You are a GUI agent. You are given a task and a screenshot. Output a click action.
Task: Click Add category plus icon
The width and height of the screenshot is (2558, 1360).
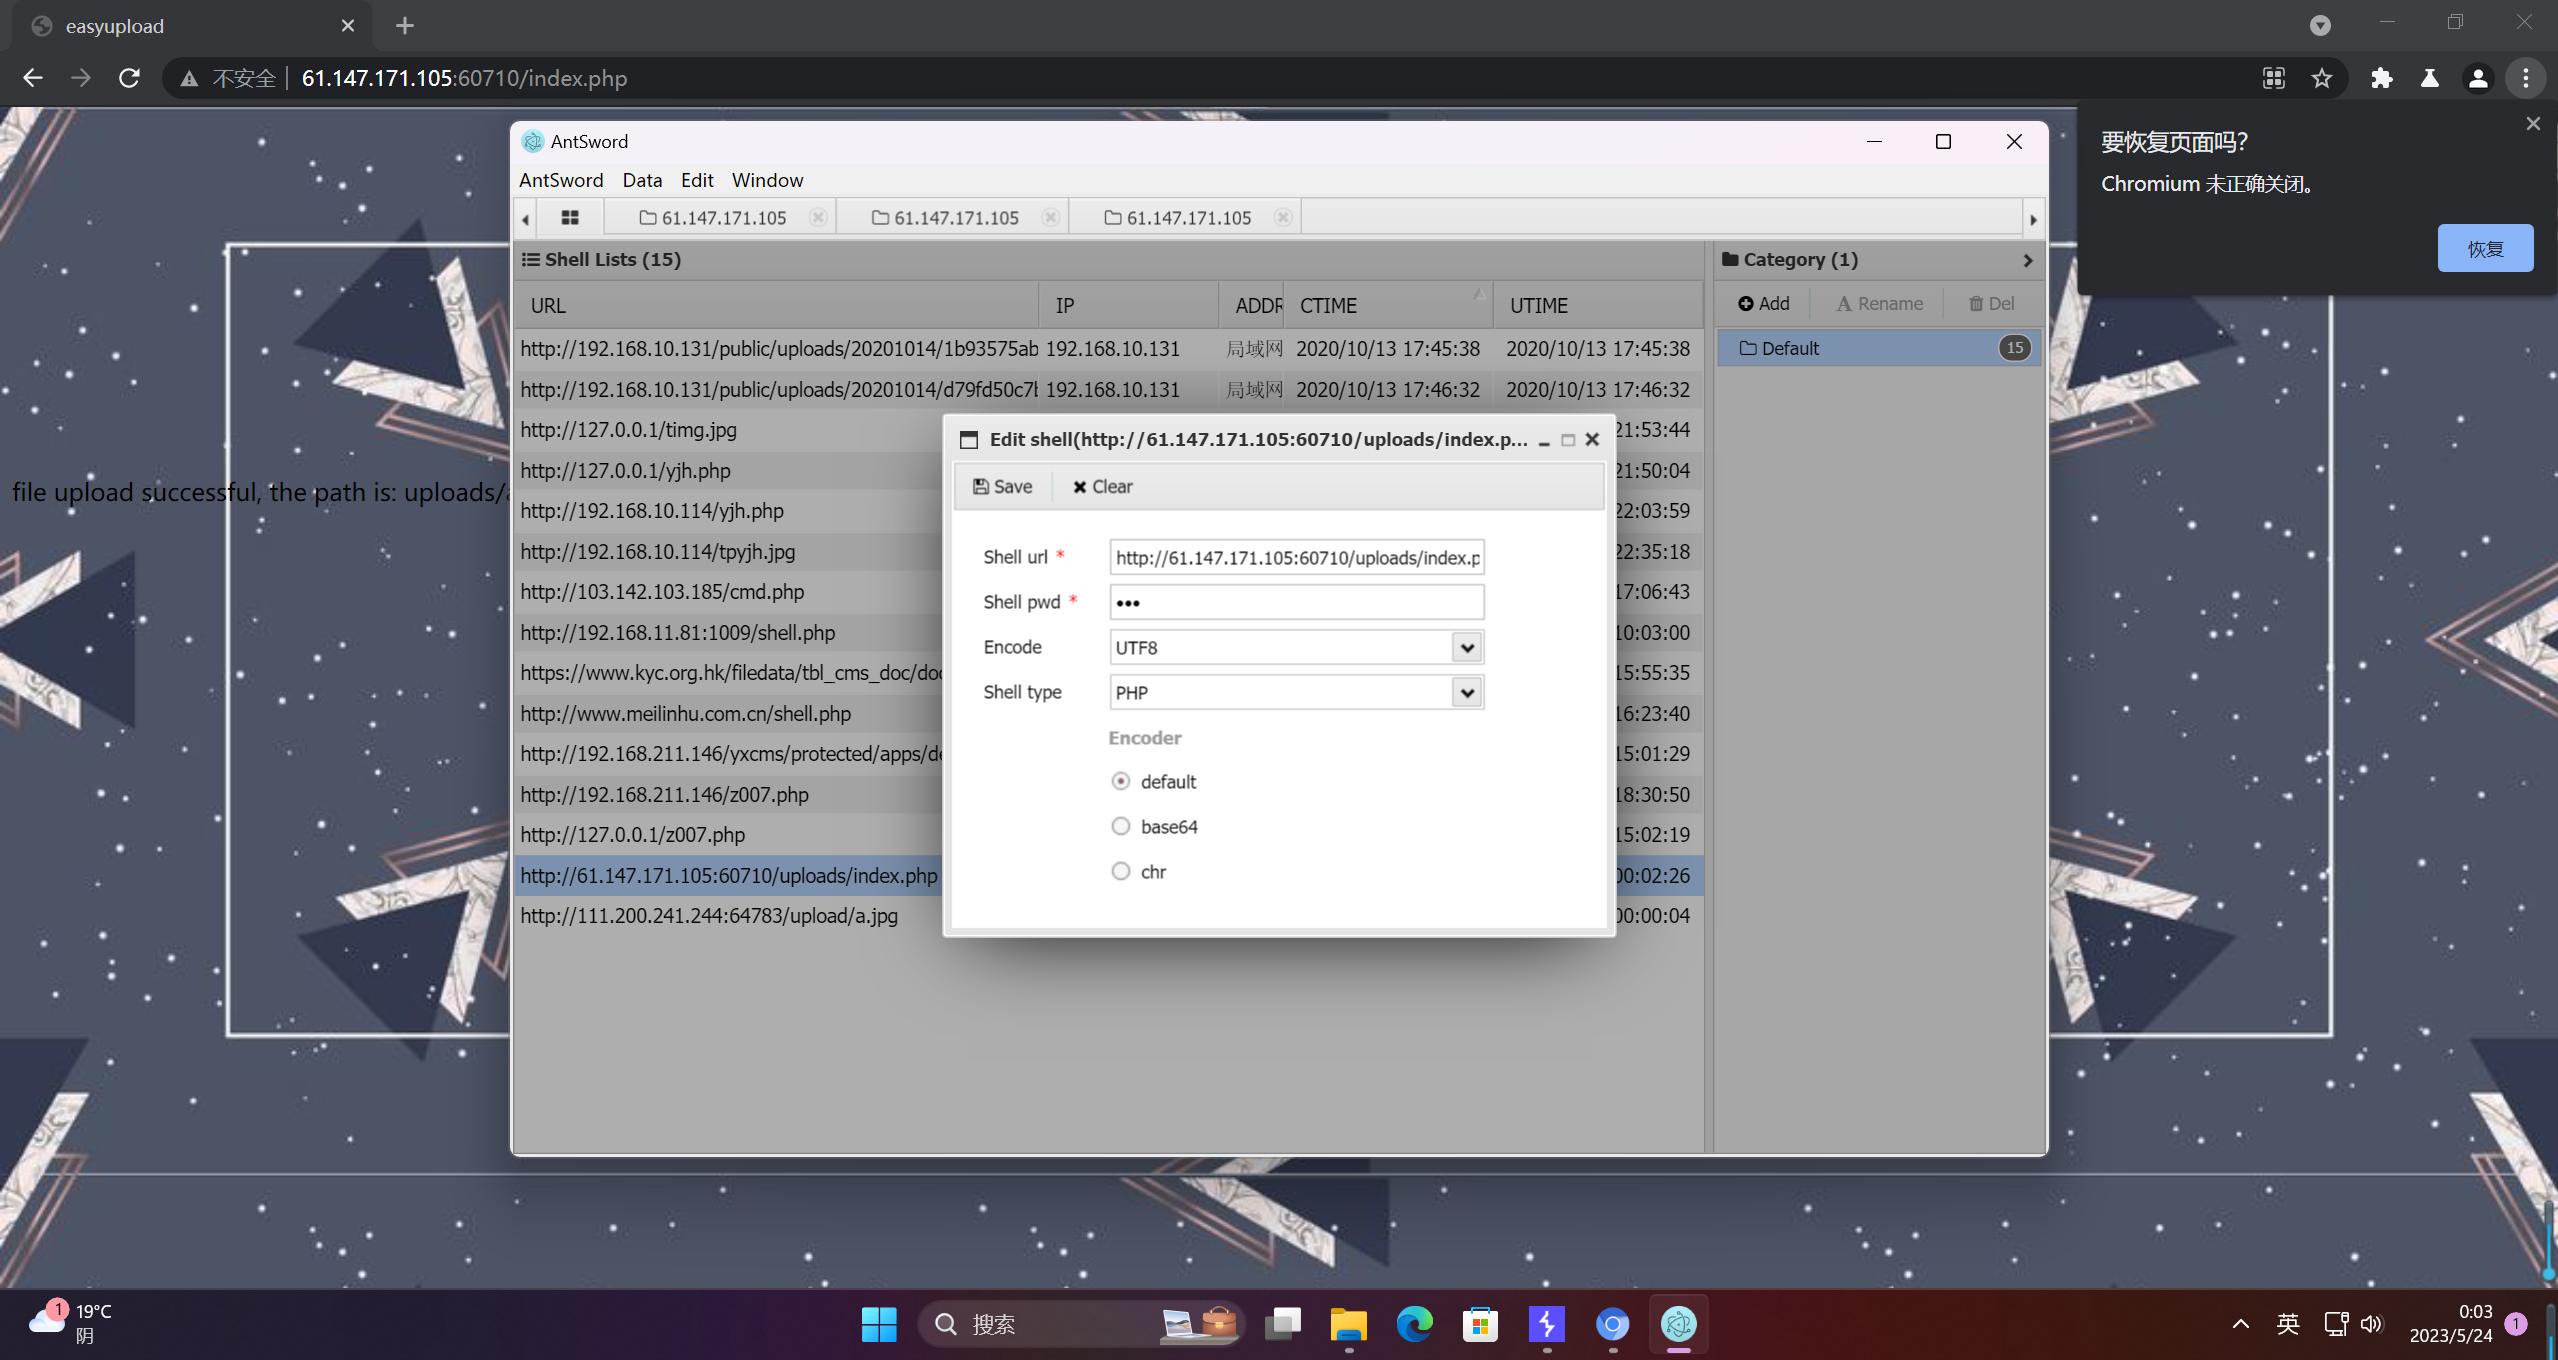(x=1746, y=304)
